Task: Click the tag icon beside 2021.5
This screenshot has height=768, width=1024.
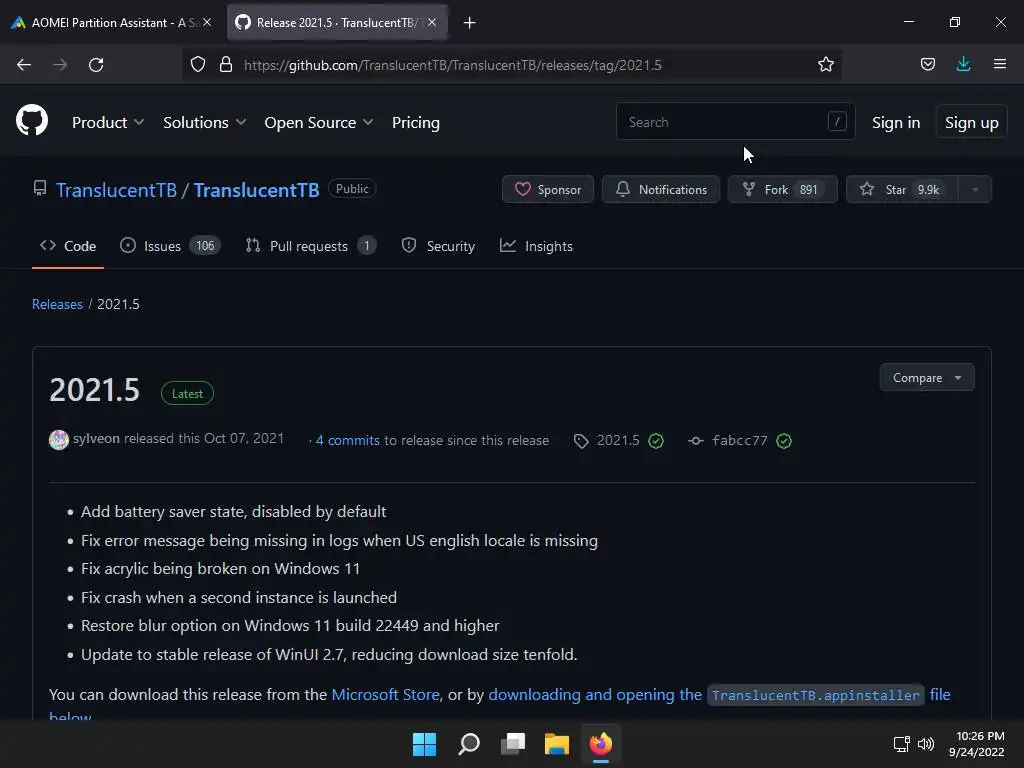Action: [581, 441]
